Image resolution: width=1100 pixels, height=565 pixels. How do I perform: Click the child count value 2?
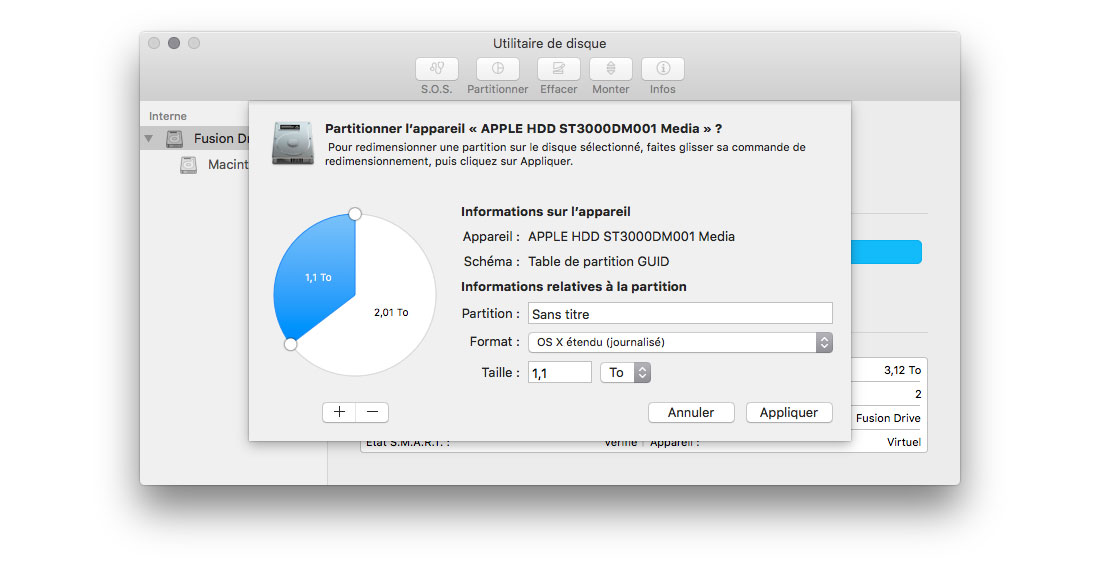point(918,394)
